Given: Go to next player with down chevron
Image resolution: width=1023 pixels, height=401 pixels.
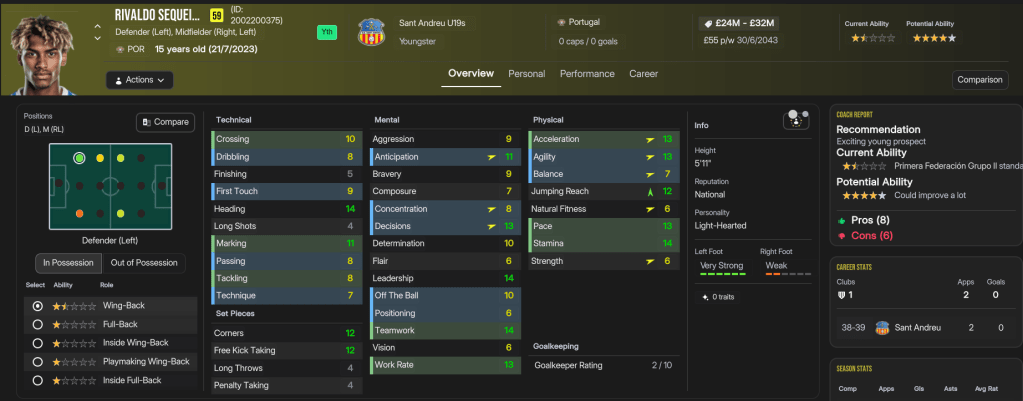Looking at the screenshot, I should [x=97, y=38].
